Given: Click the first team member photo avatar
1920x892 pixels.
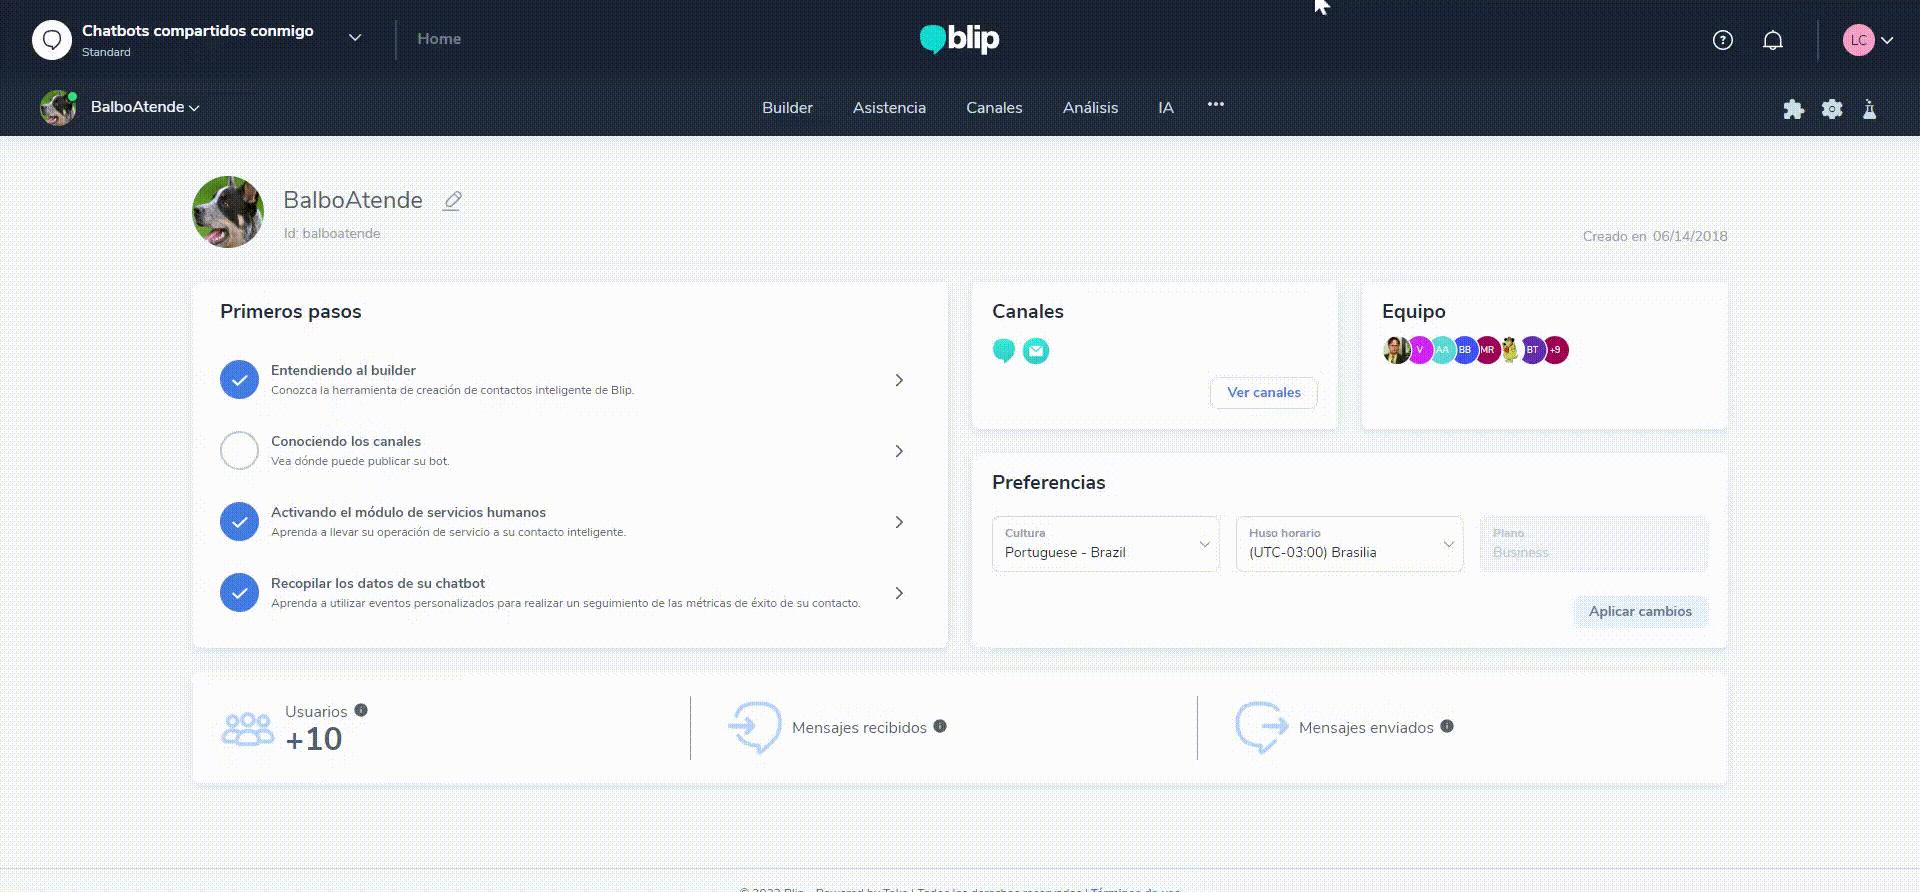Looking at the screenshot, I should click(1395, 350).
